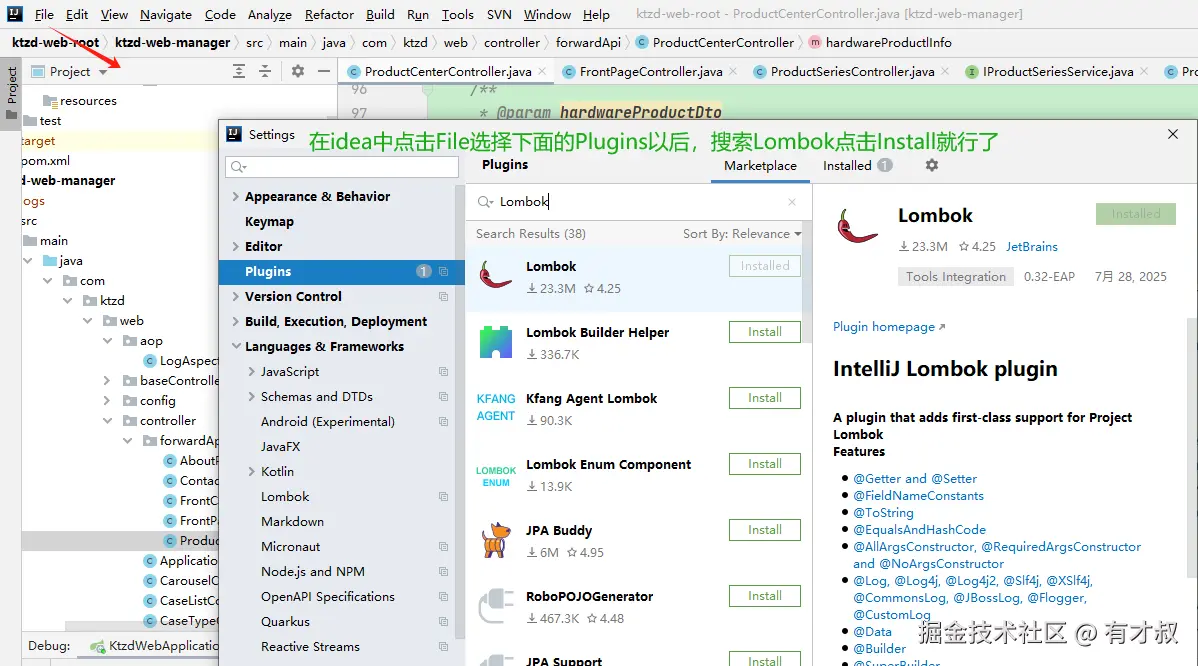Click the scope icon beside Lombok settings
Image resolution: width=1198 pixels, height=666 pixels.
[443, 496]
